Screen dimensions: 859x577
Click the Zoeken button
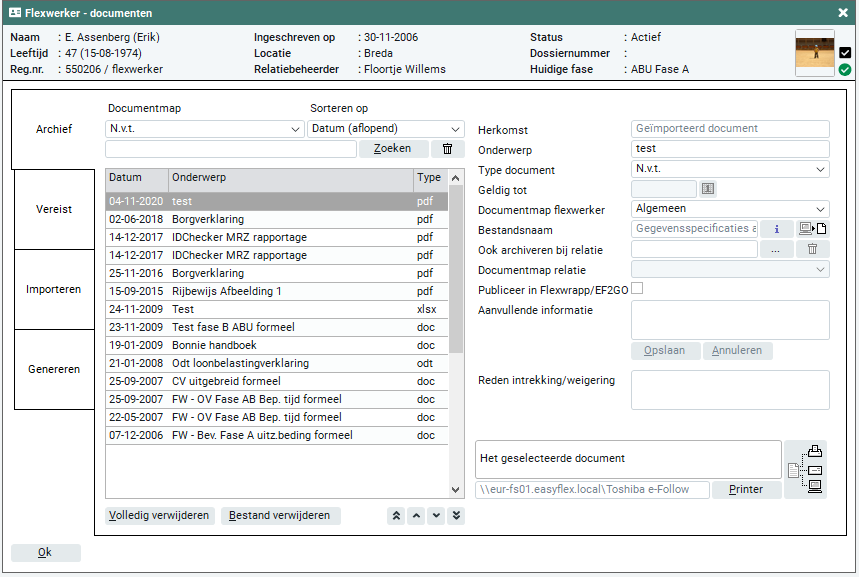[393, 149]
